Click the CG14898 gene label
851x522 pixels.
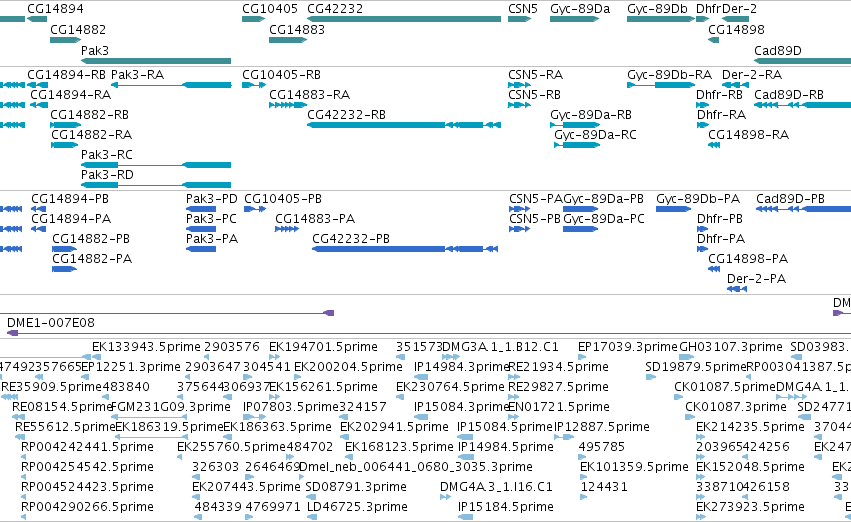tap(736, 29)
